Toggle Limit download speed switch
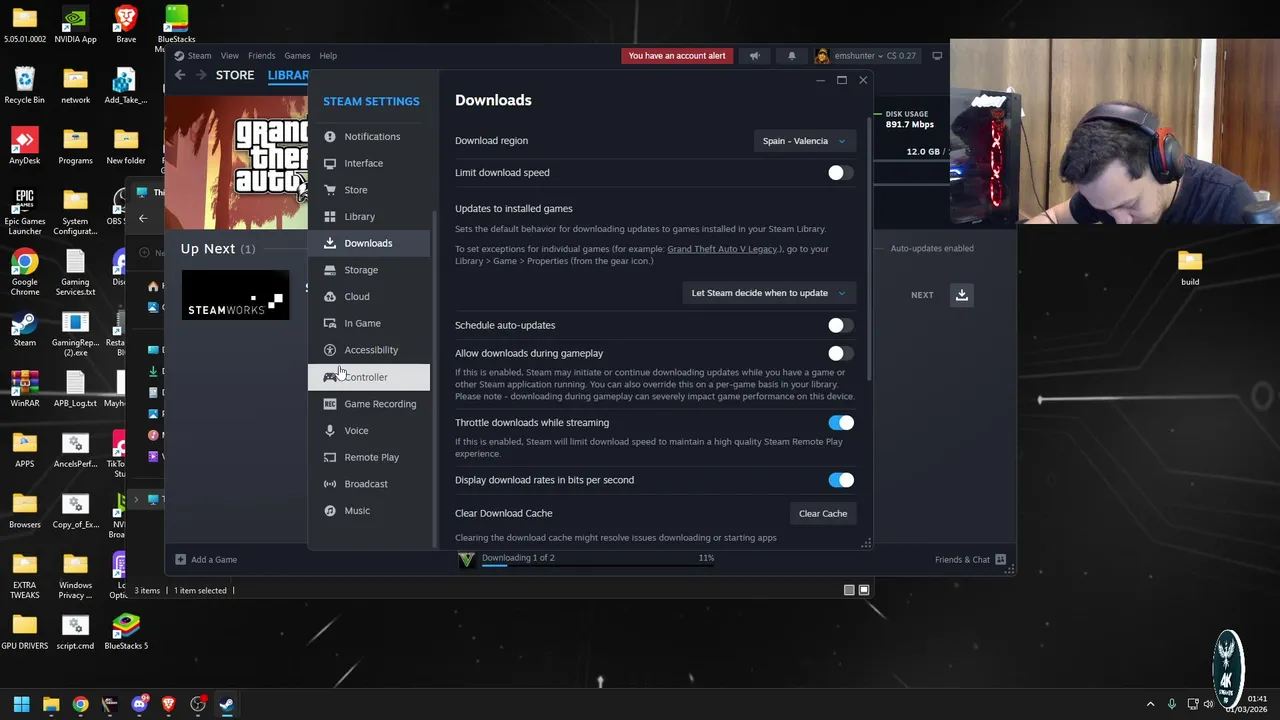This screenshot has height=720, width=1280. [x=840, y=173]
